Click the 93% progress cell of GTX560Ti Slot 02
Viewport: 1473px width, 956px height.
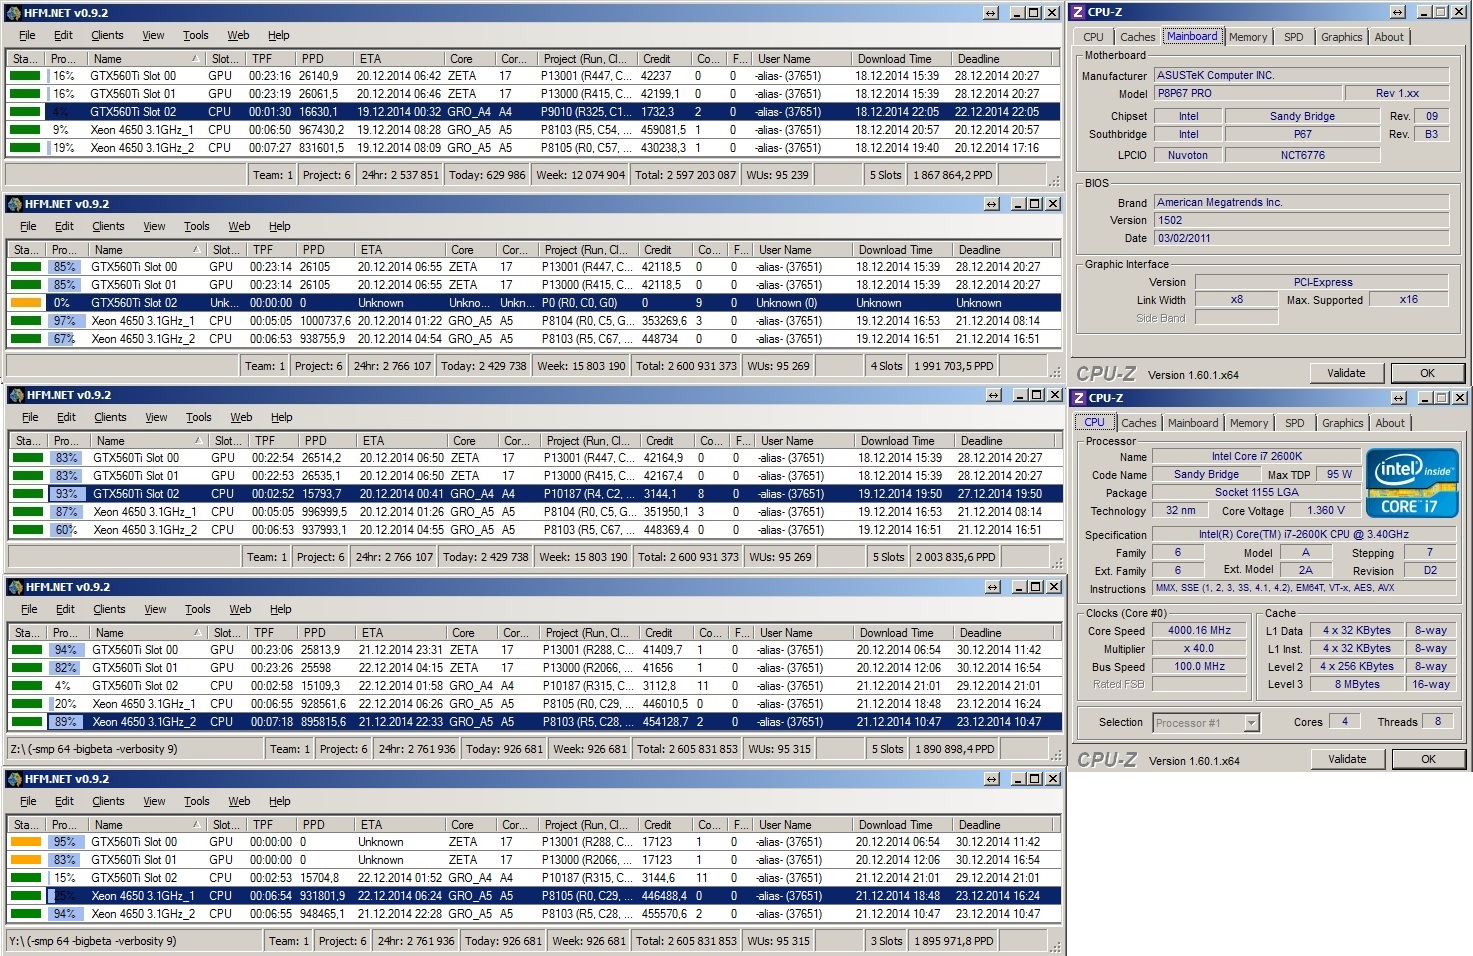(x=67, y=494)
